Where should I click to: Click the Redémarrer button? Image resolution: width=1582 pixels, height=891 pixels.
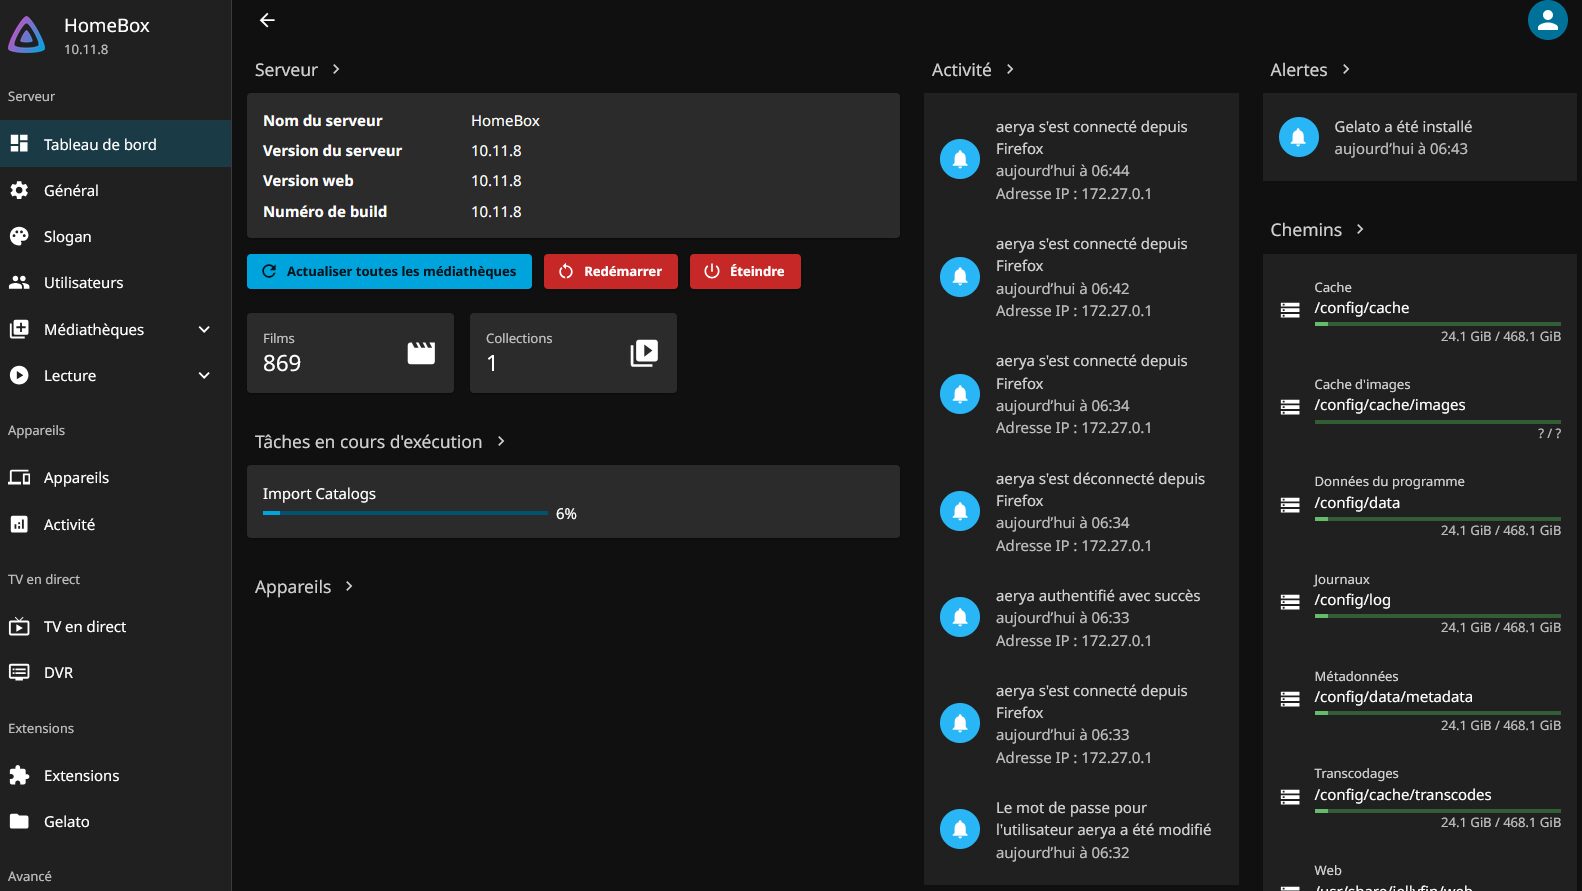pos(610,271)
